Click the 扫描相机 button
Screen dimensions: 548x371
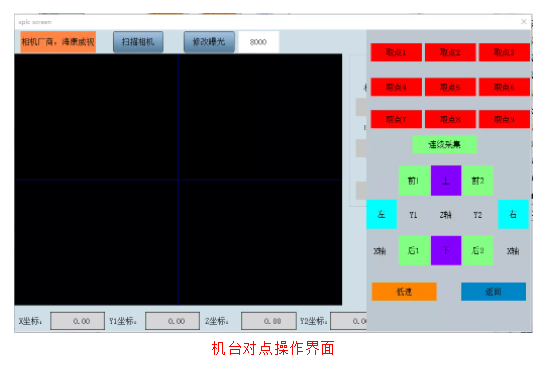(138, 42)
